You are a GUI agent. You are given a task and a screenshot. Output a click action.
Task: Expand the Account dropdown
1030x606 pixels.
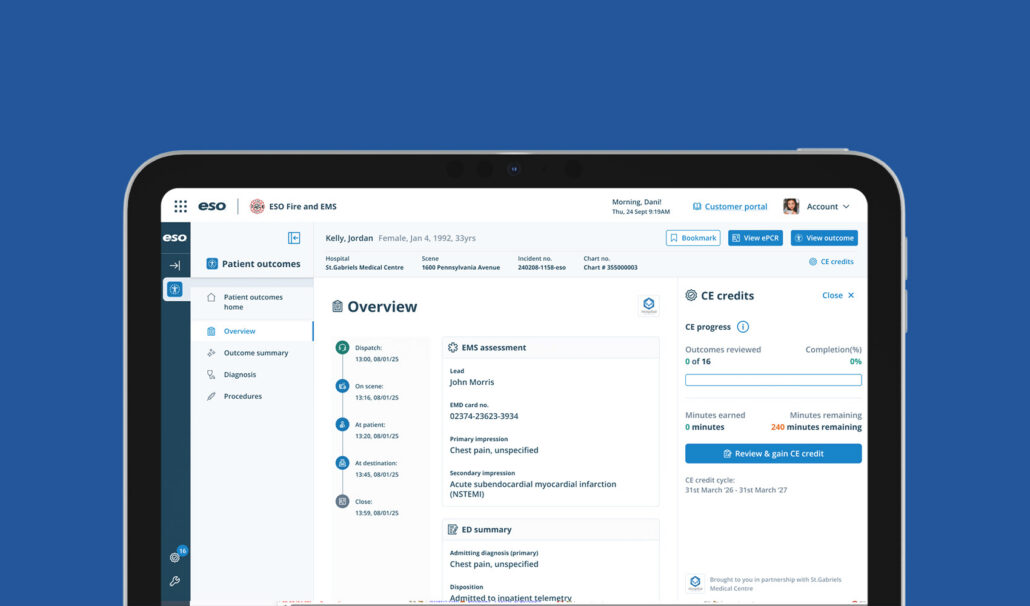828,206
